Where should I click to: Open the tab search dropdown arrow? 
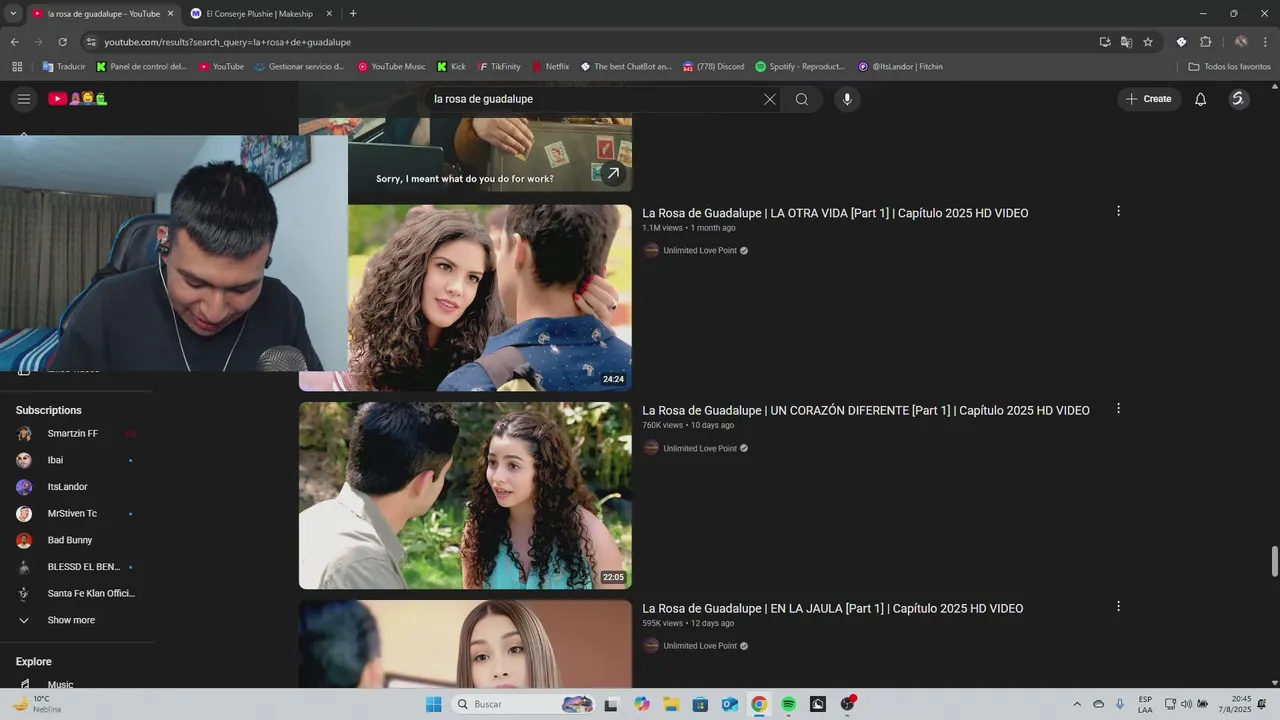[13, 14]
